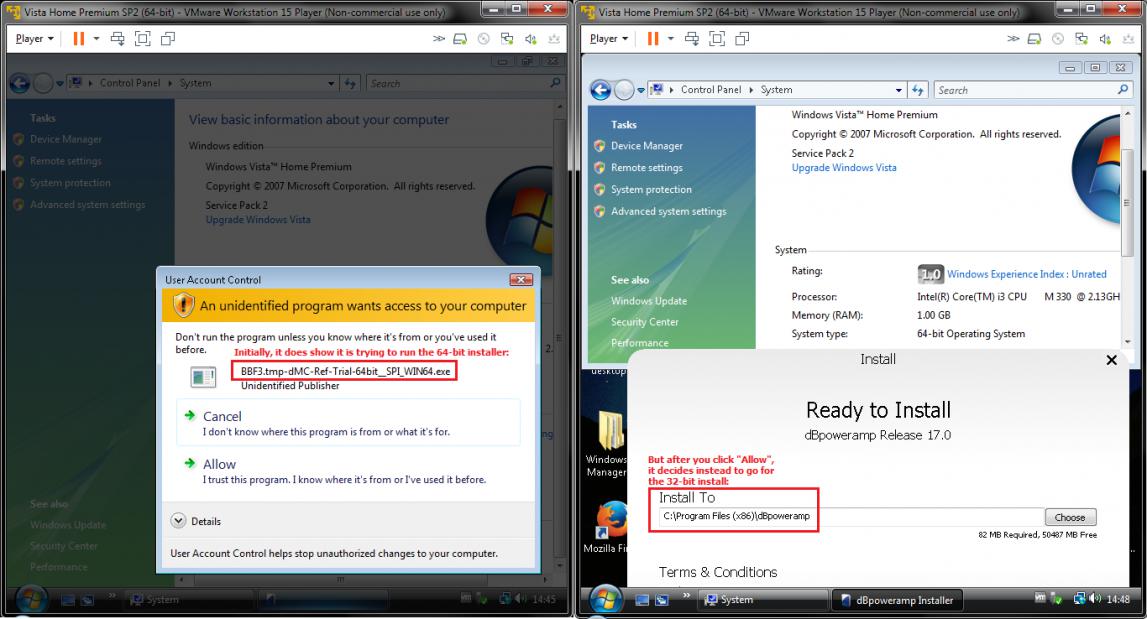
Task: Open Device Manager from the active Tasks sidebar
Action: coord(646,146)
